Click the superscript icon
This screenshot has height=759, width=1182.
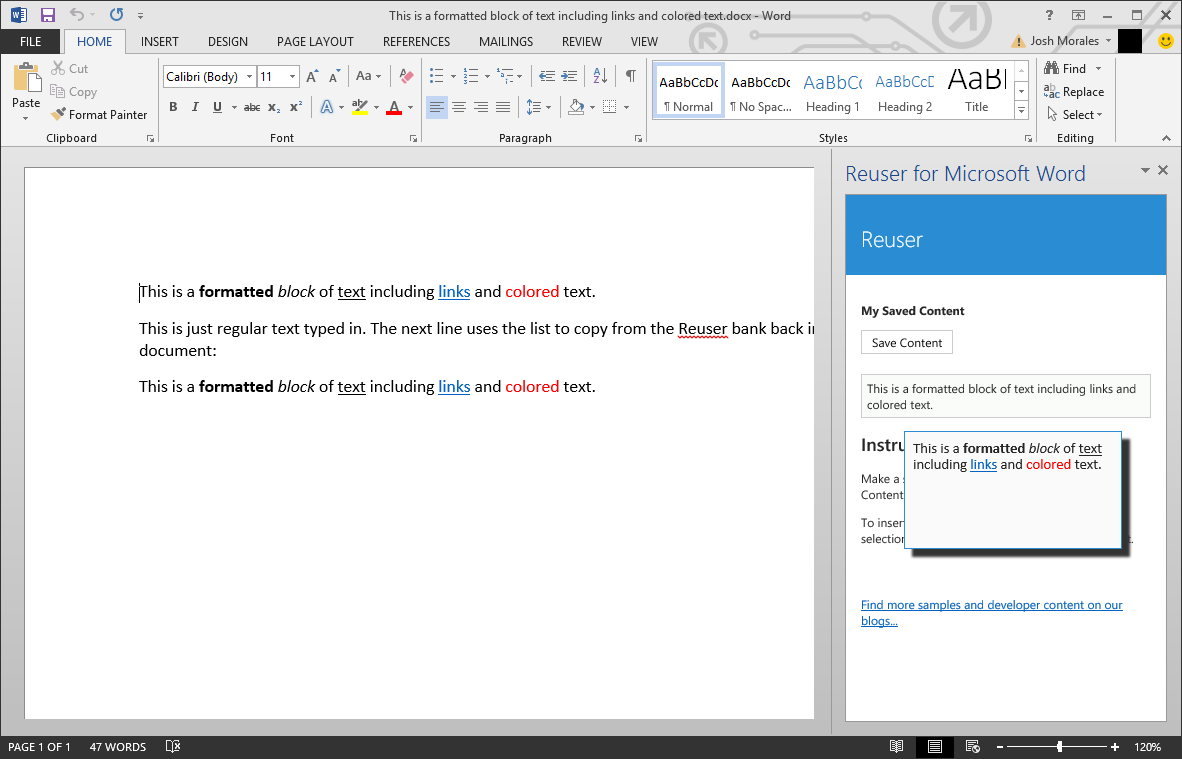click(x=295, y=106)
